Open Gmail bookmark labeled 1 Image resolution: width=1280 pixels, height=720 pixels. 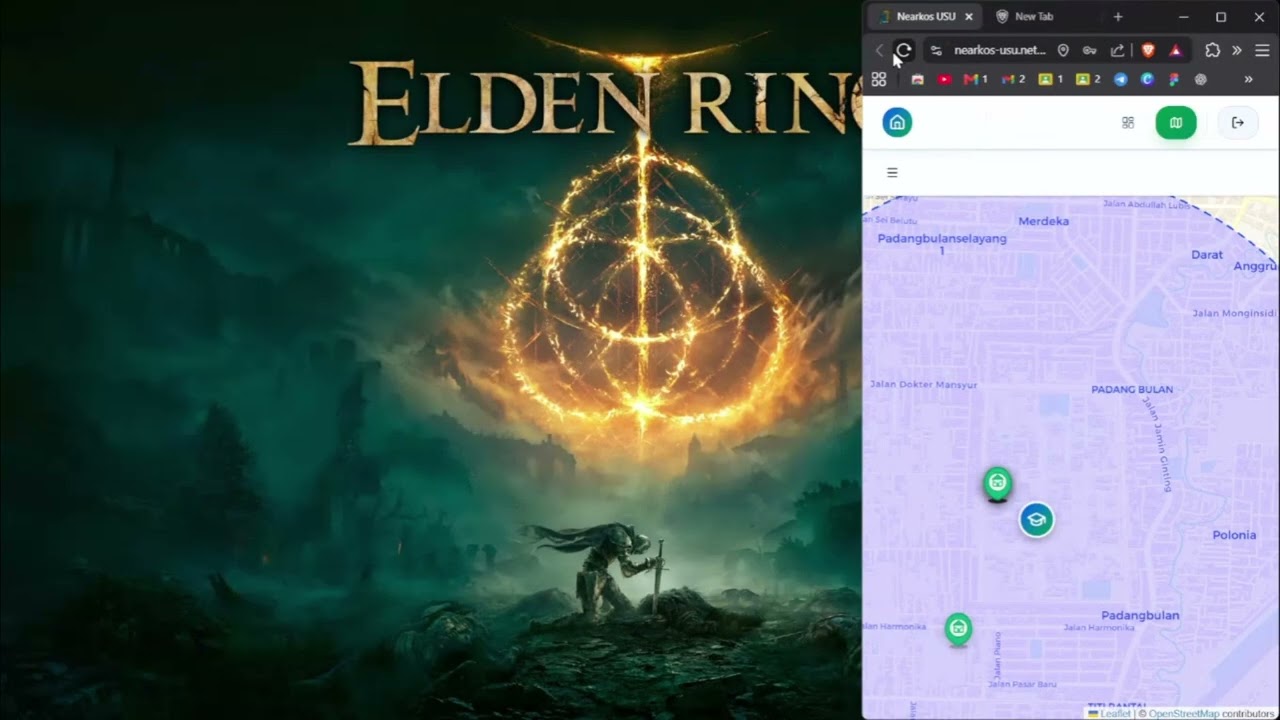click(x=975, y=79)
